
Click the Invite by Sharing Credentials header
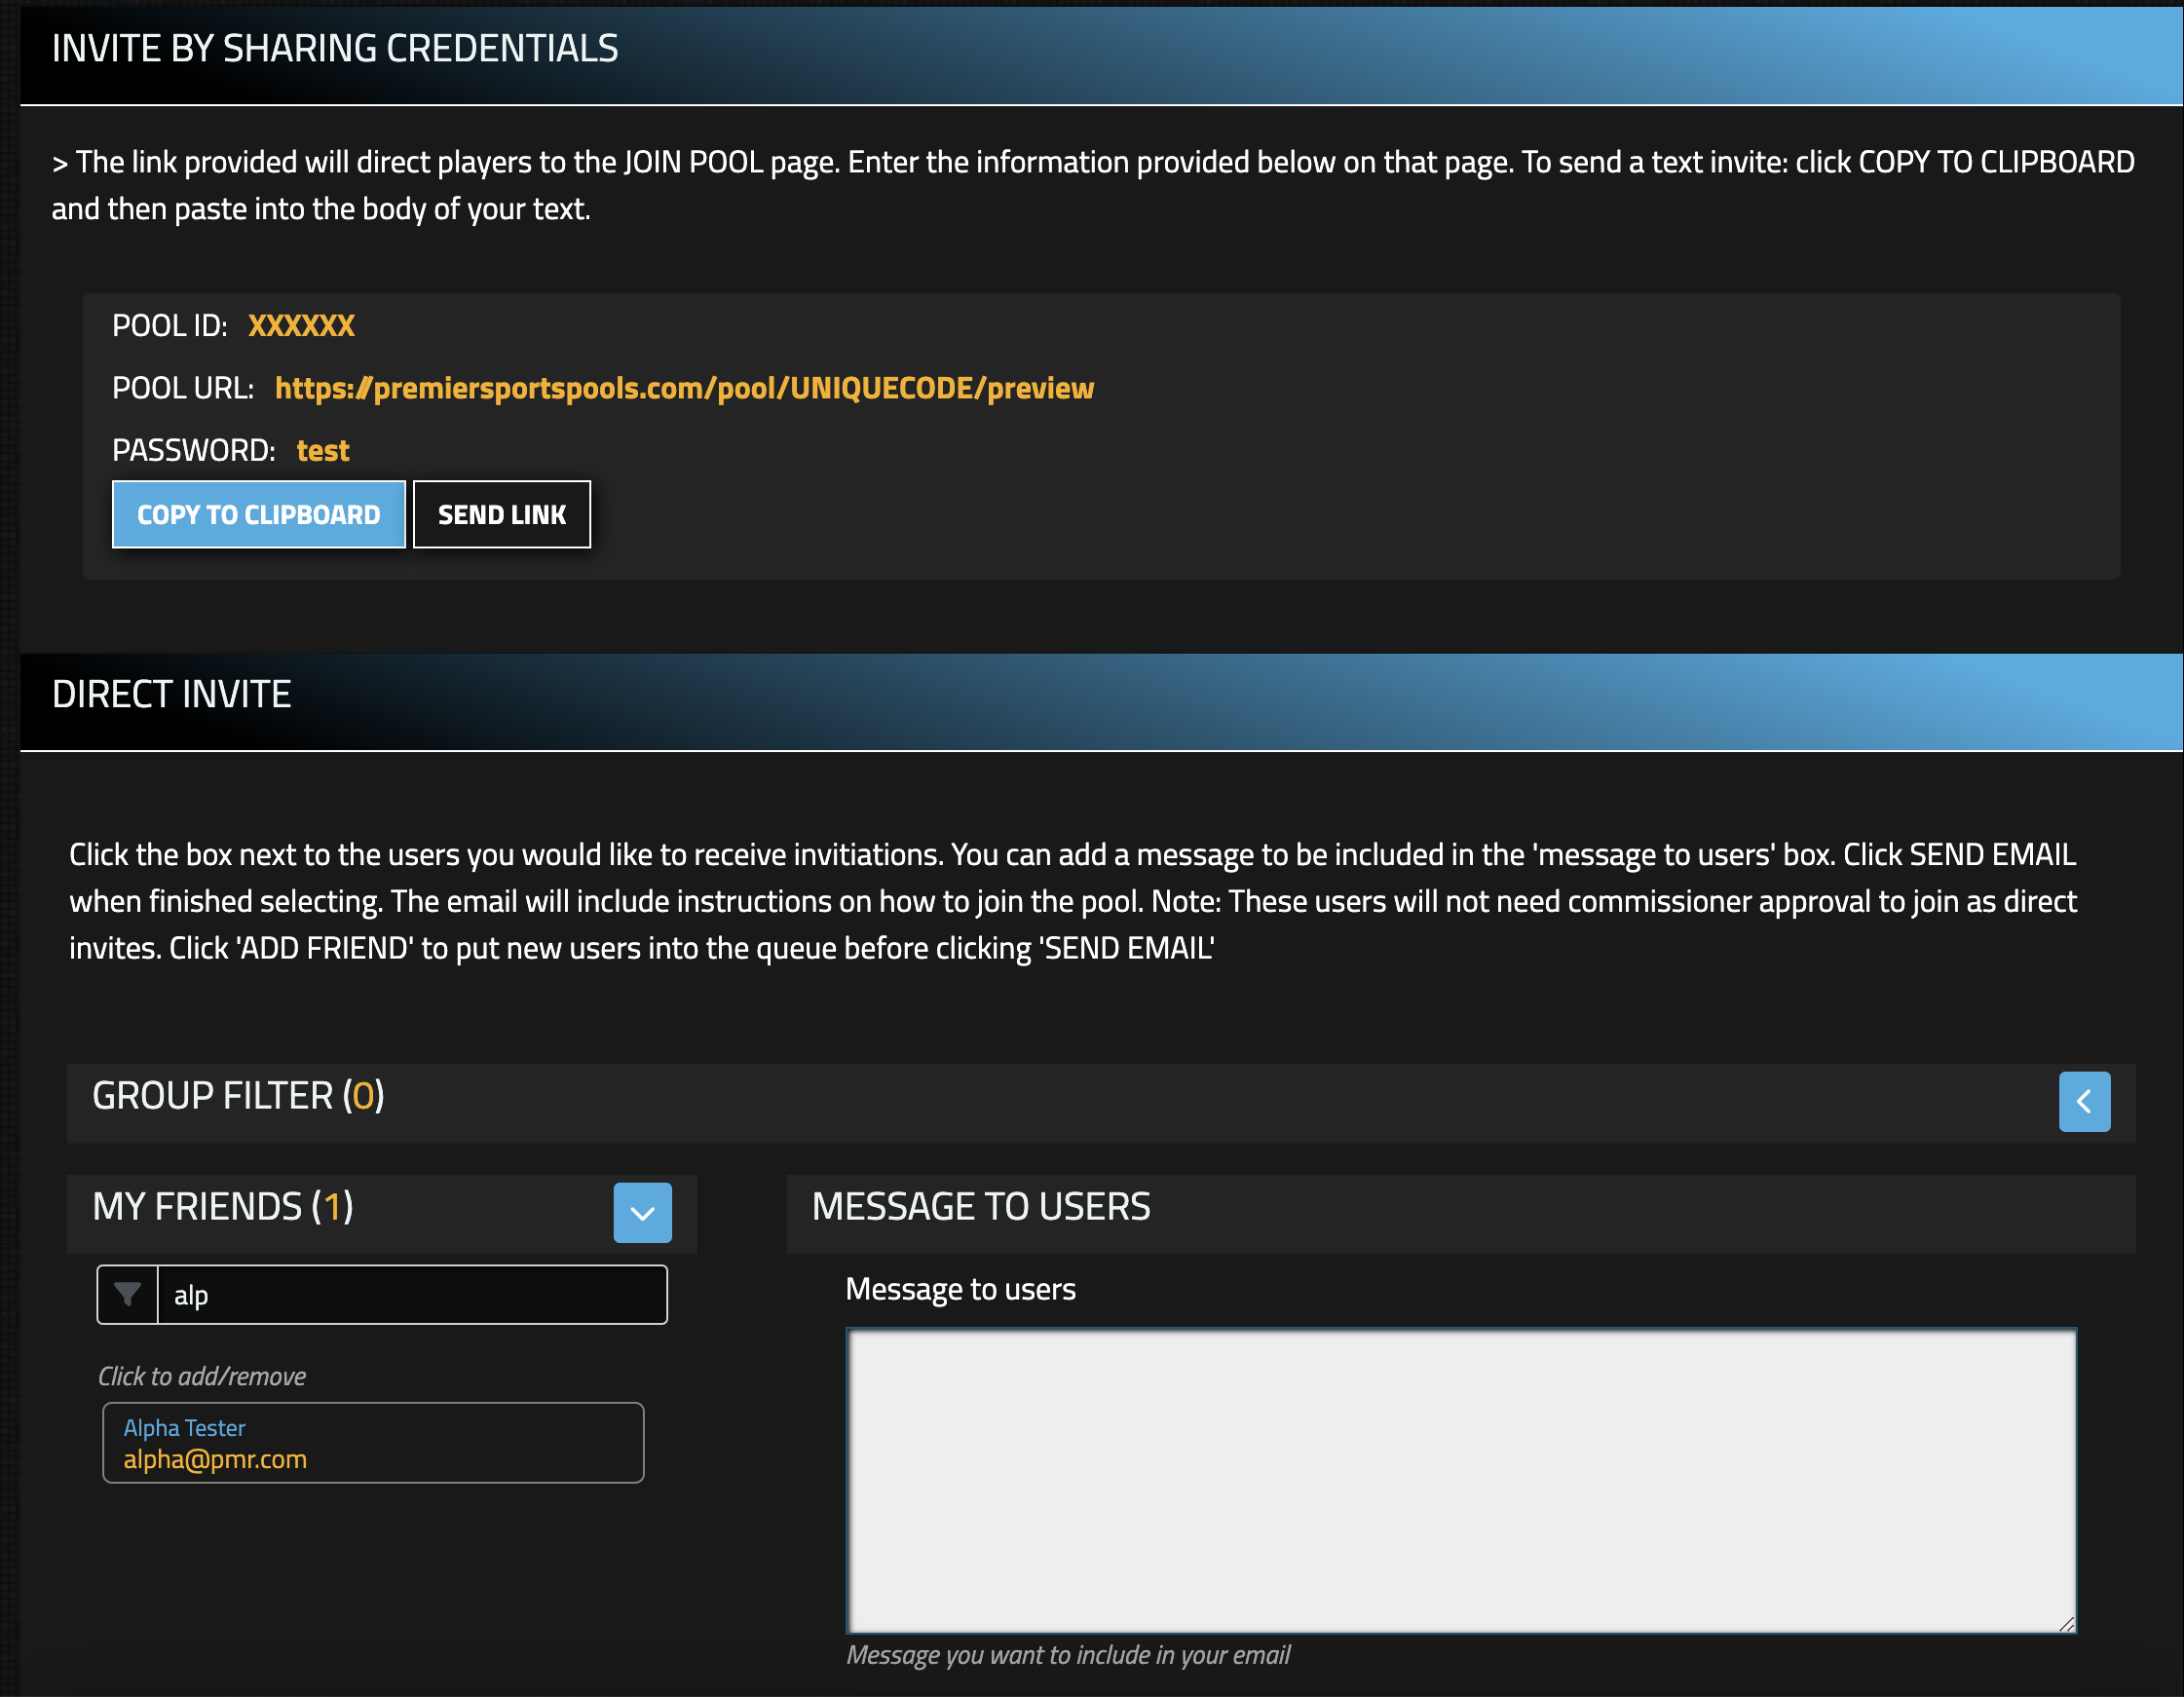pyautogui.click(x=335, y=48)
